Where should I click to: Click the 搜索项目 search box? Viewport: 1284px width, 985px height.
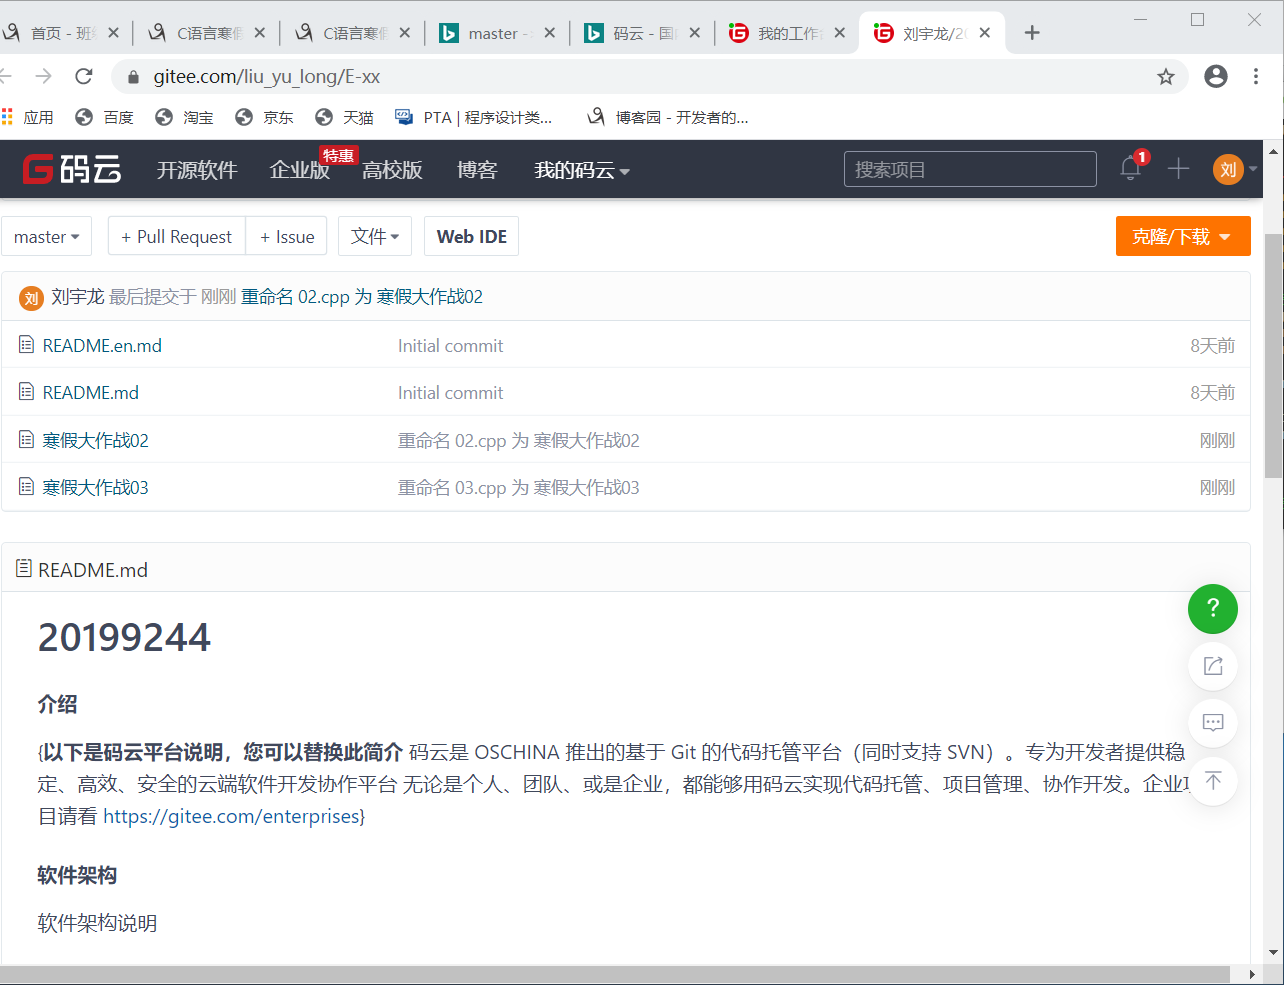970,169
